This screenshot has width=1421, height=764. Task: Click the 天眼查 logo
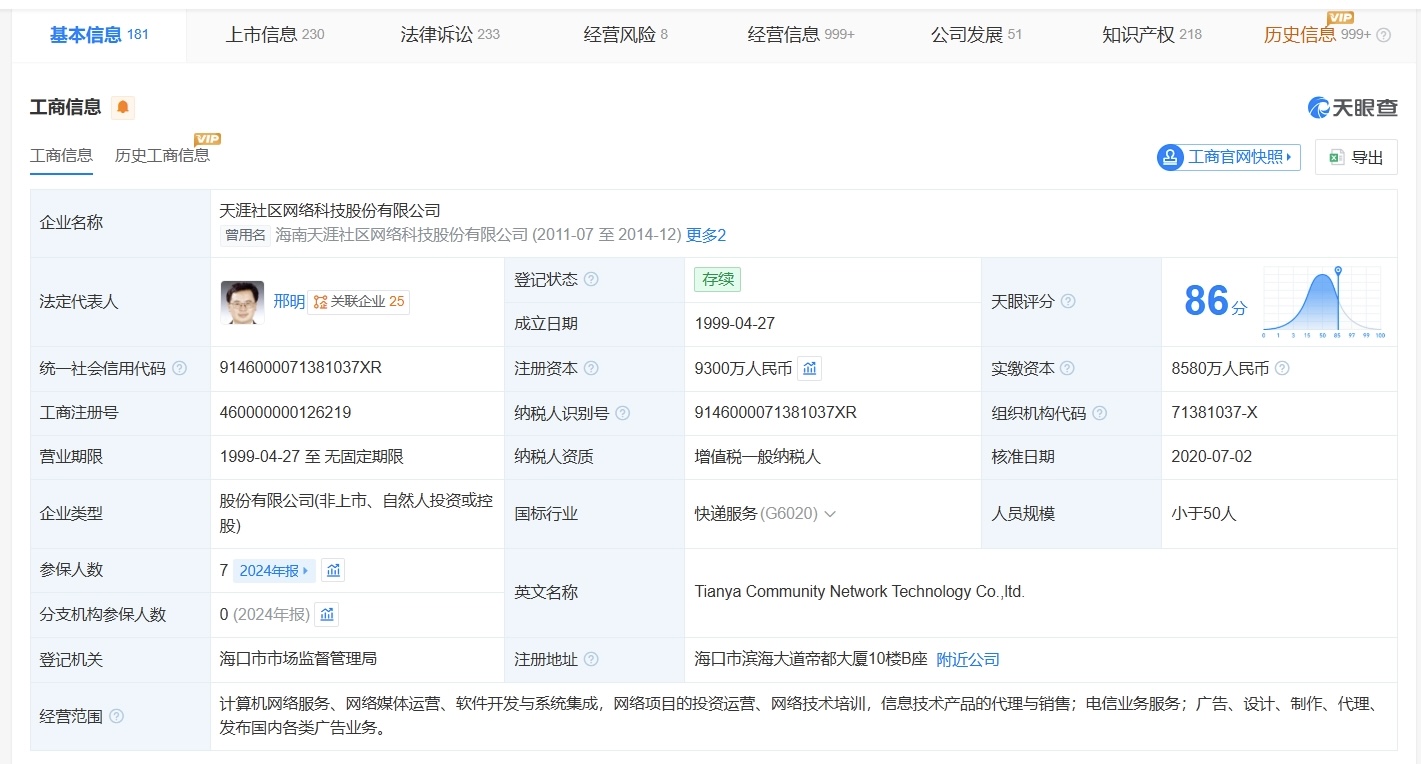tap(1353, 108)
